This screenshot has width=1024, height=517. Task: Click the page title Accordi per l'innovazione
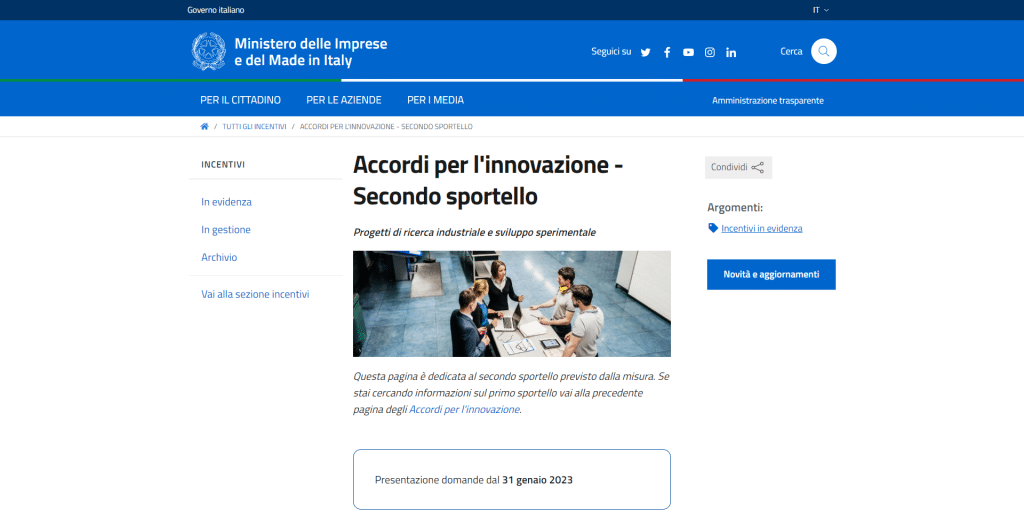[x=488, y=180]
